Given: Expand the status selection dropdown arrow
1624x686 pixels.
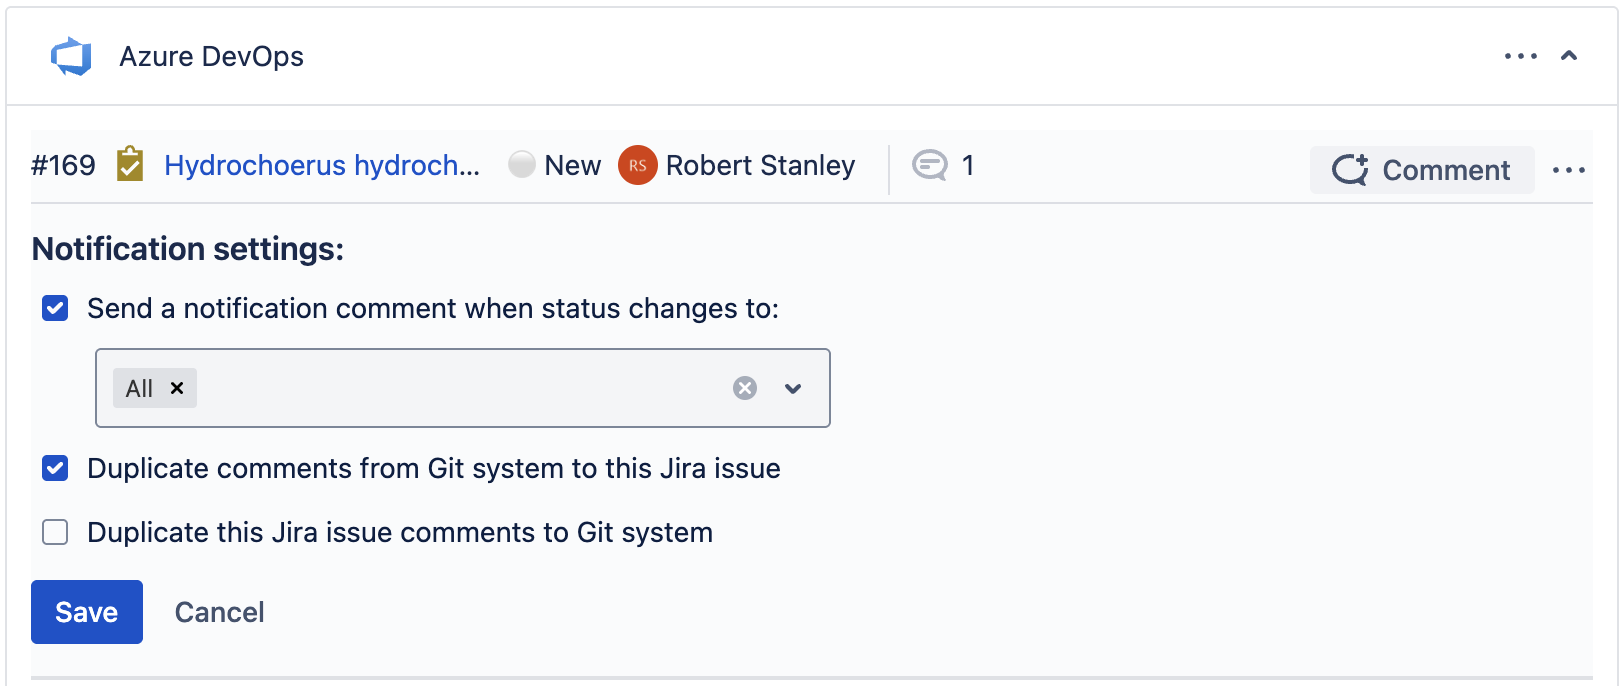Looking at the screenshot, I should tap(793, 388).
